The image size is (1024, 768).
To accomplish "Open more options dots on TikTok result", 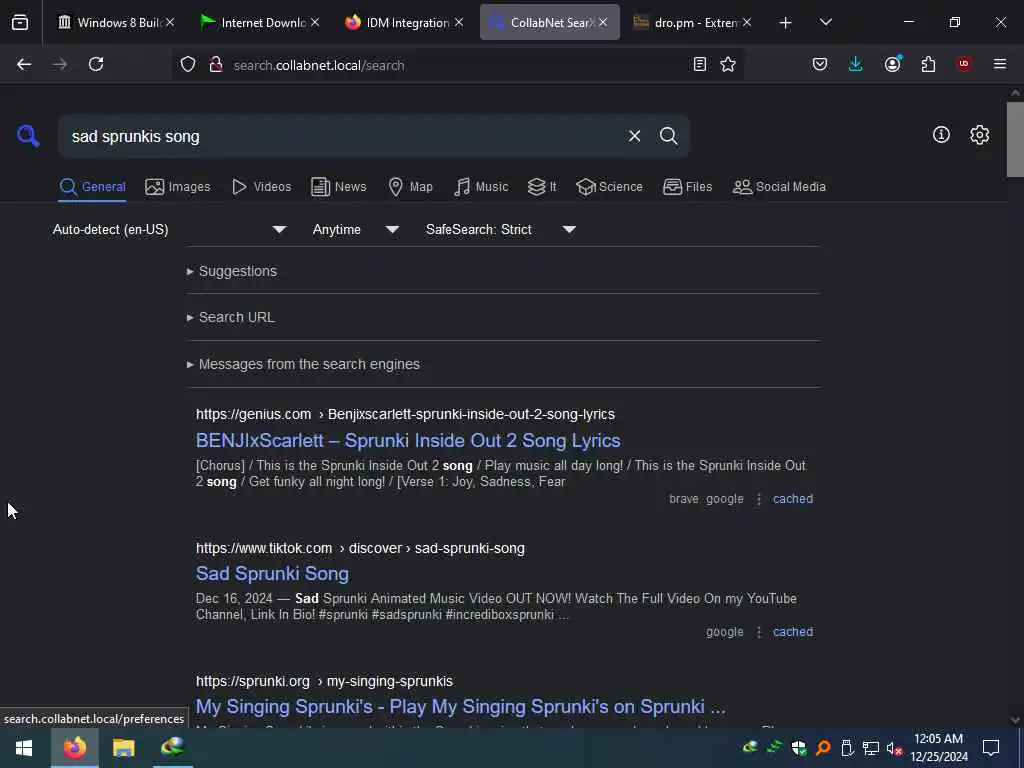I will [x=759, y=632].
